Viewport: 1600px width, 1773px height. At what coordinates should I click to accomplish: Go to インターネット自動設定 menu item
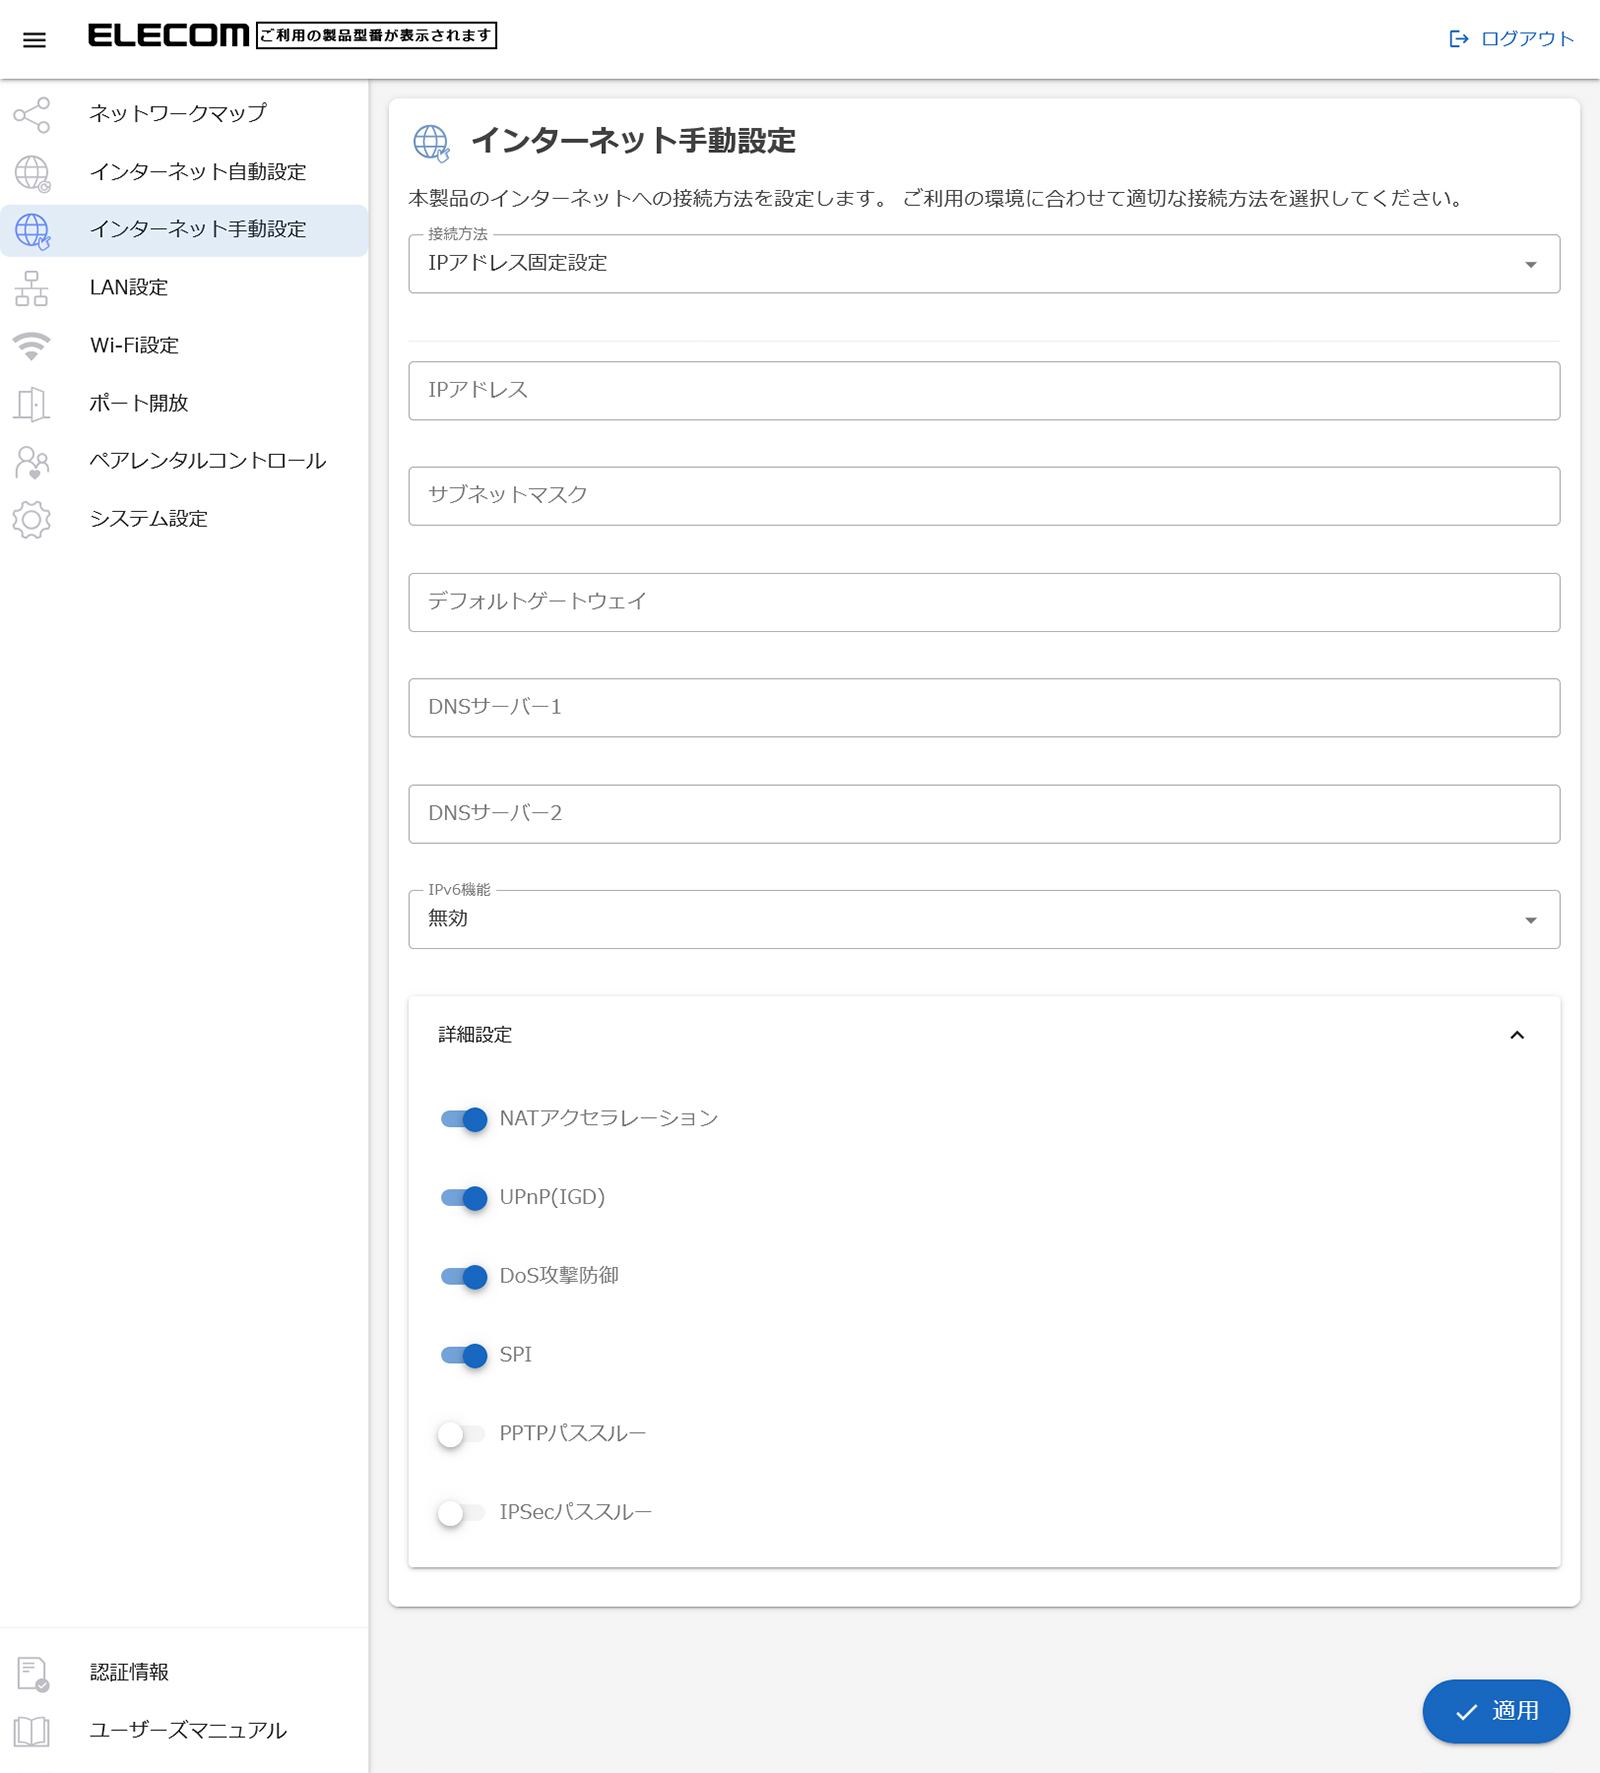pos(198,172)
